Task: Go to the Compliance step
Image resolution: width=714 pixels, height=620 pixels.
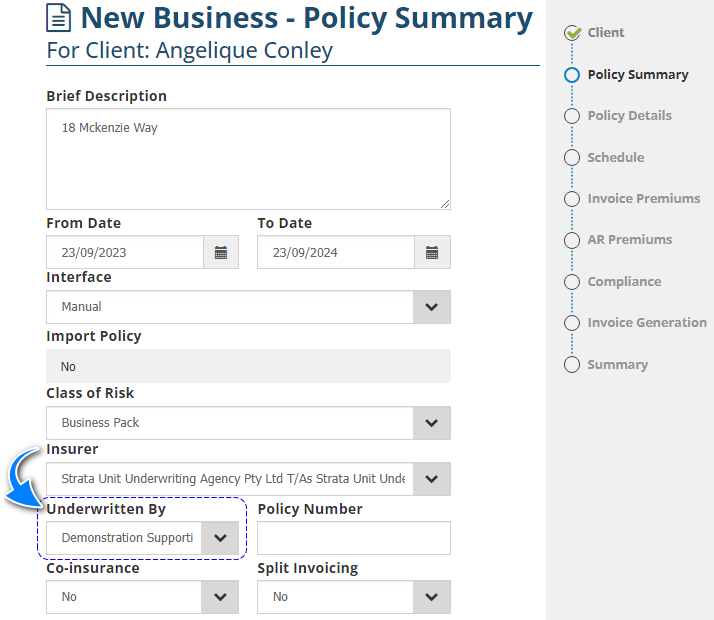Action: coord(623,282)
